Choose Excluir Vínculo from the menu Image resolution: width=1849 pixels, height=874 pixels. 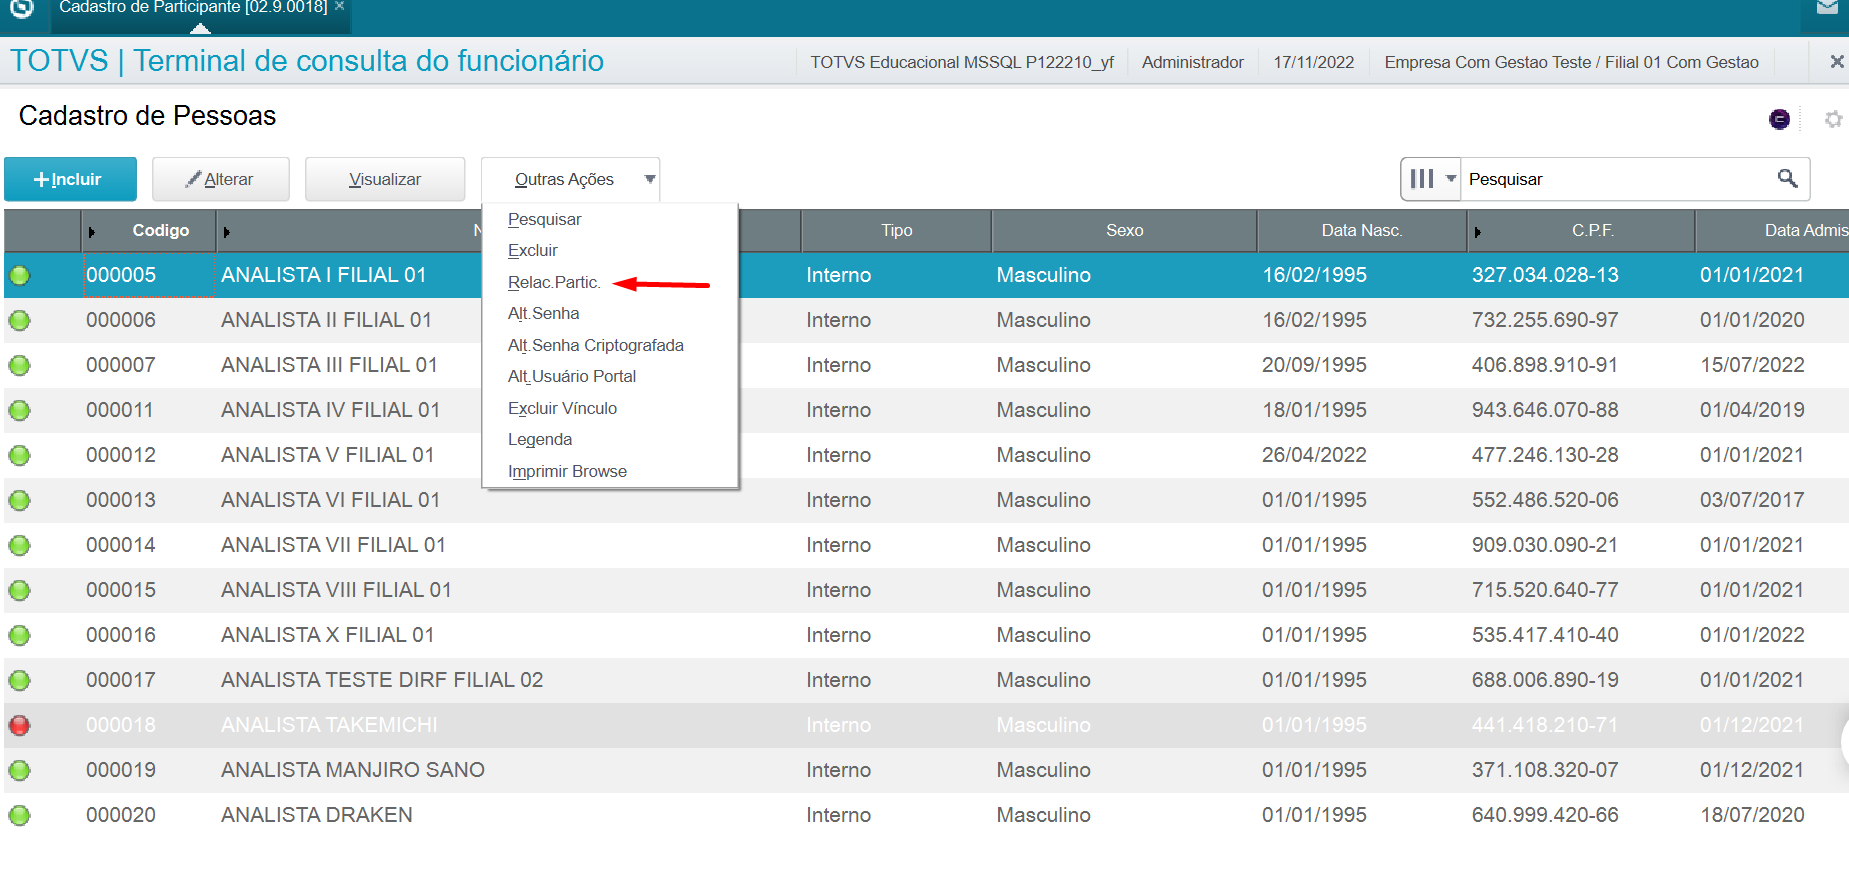562,408
